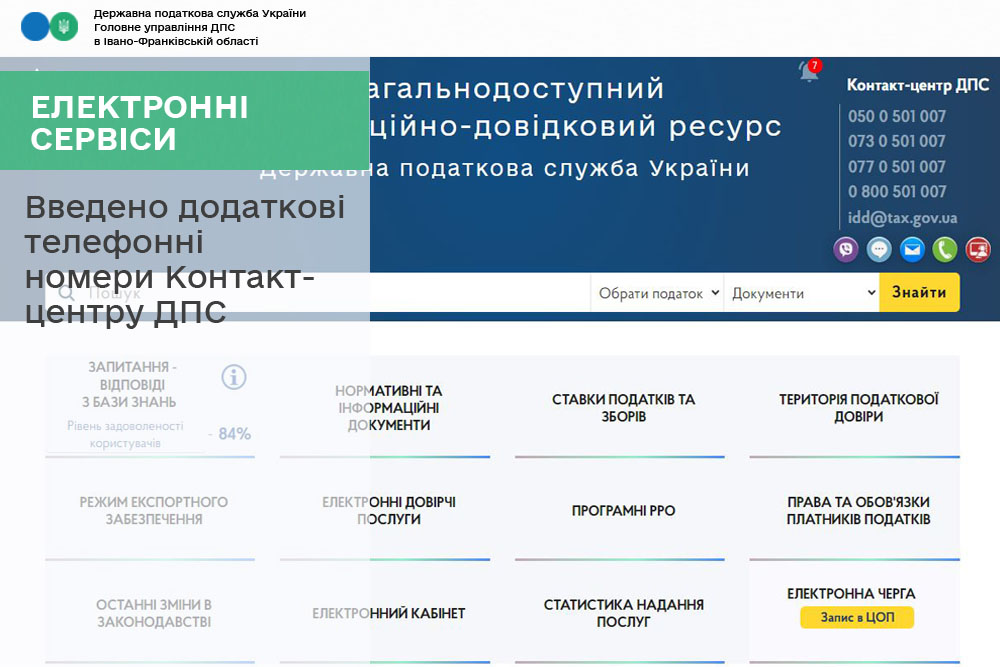Open 'Ставки податків та зборів' section
1000x667 pixels.
click(x=623, y=408)
